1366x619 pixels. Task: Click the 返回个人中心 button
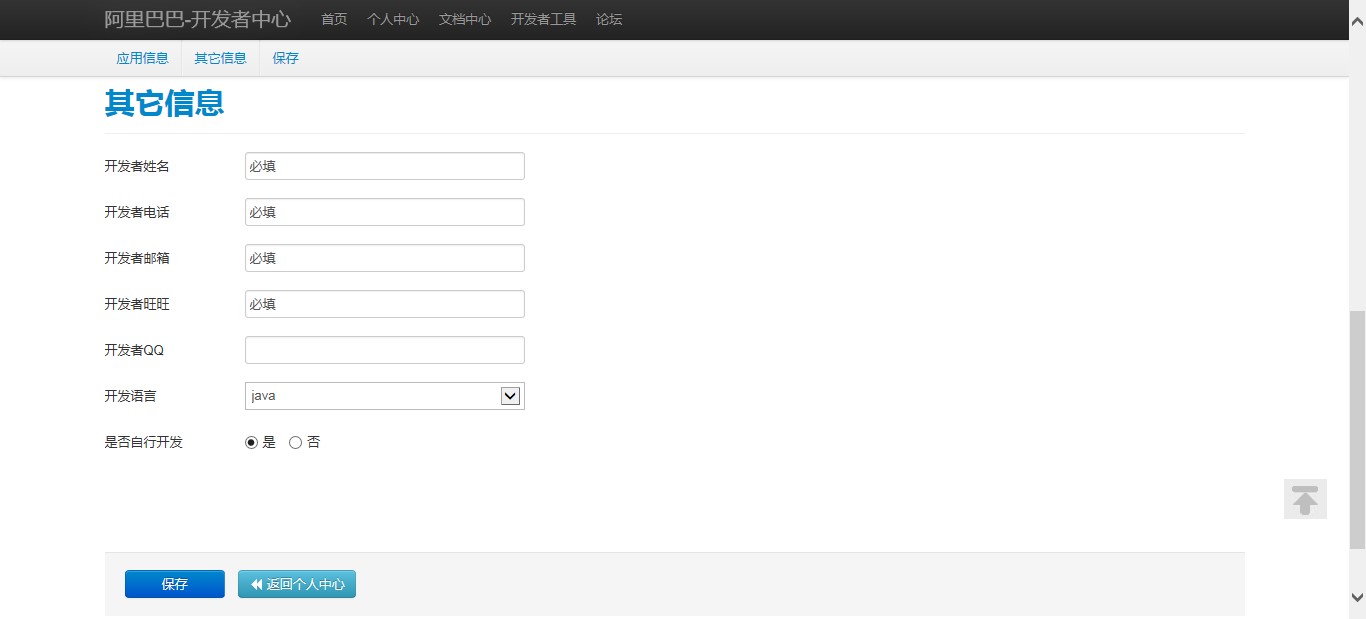[x=297, y=584]
